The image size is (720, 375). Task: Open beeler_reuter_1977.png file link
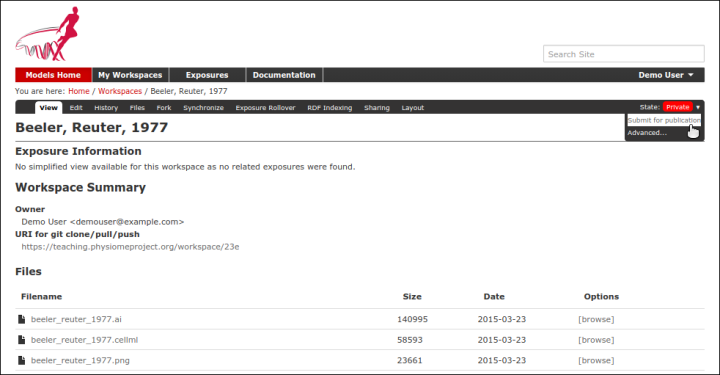(80, 361)
